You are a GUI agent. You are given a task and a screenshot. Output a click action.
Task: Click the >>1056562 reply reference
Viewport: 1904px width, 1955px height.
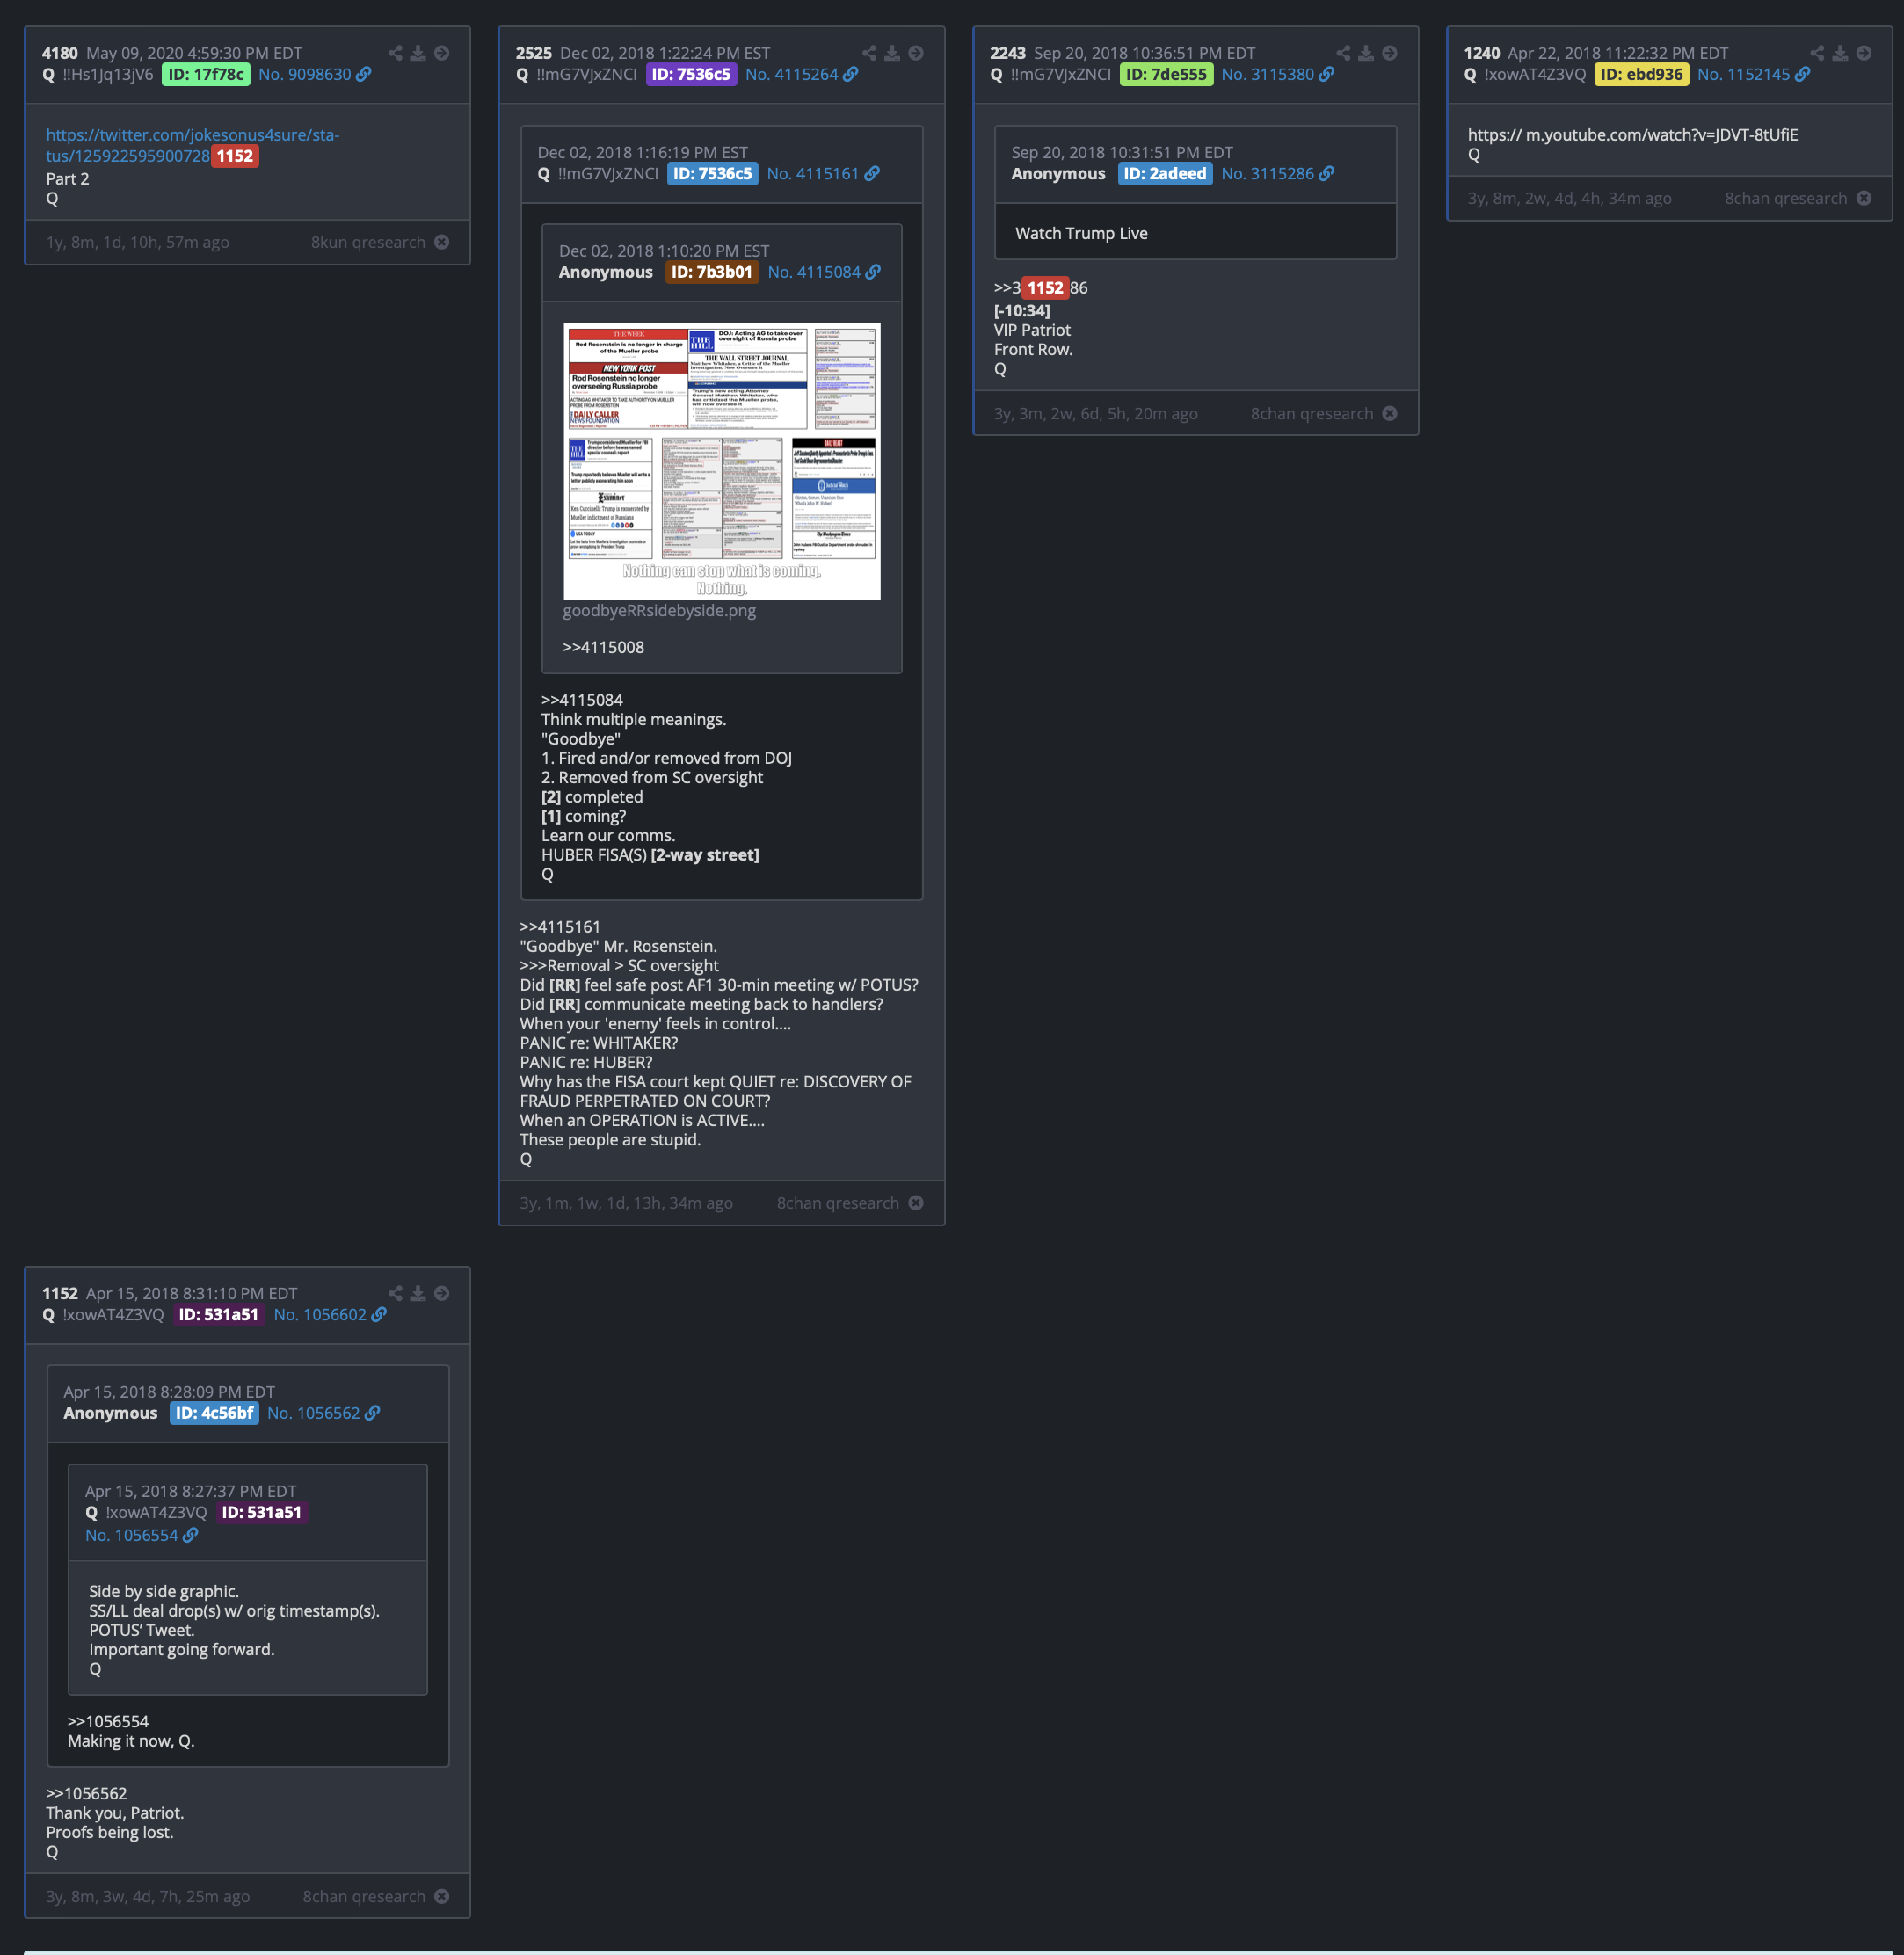(87, 1794)
